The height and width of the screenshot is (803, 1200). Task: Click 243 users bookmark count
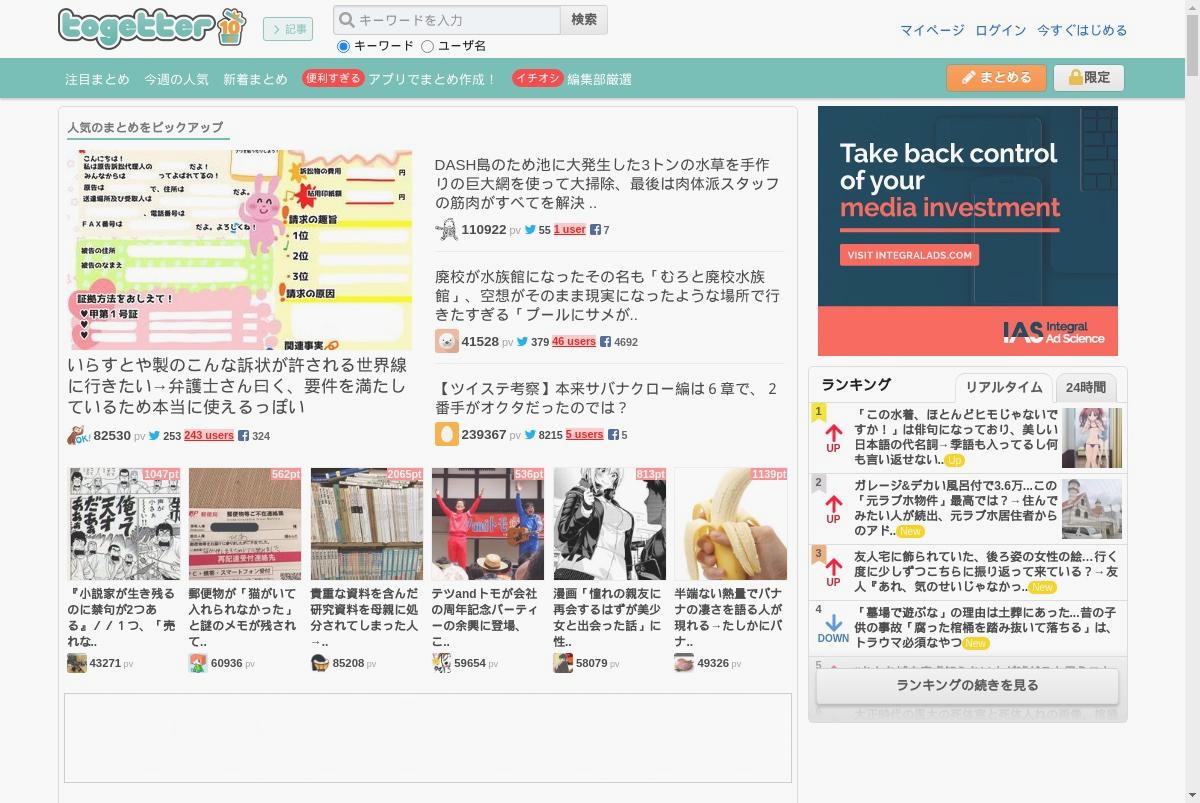(209, 436)
